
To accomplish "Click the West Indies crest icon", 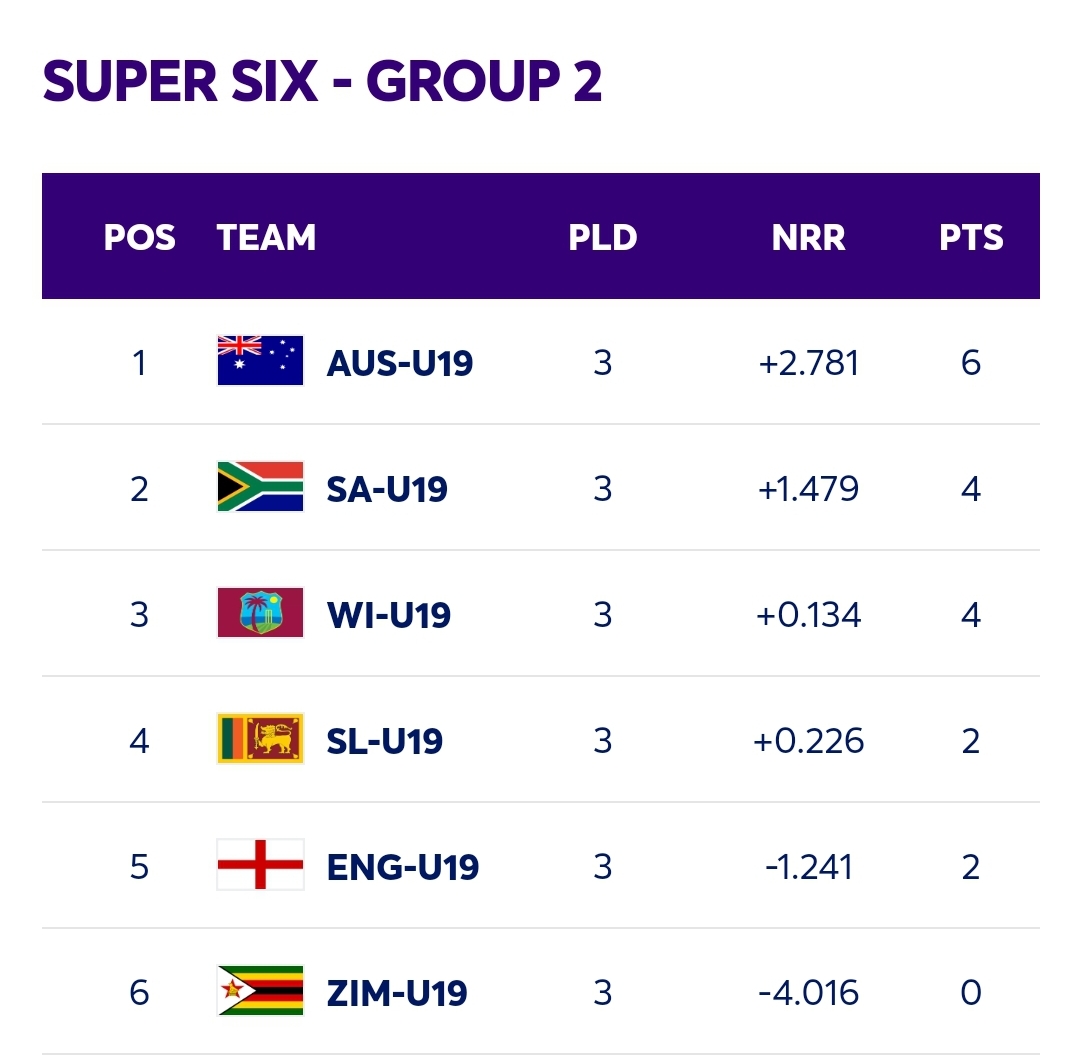I will (x=260, y=612).
